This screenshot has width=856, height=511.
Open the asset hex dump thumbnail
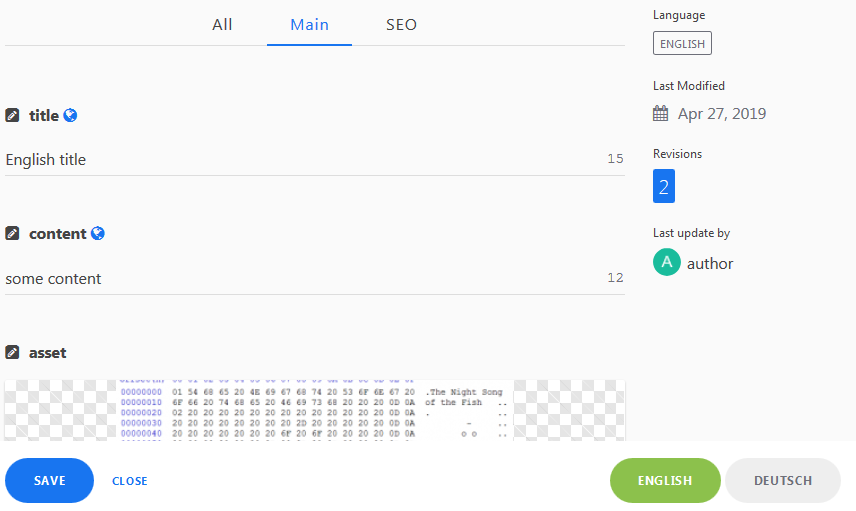pyautogui.click(x=315, y=410)
